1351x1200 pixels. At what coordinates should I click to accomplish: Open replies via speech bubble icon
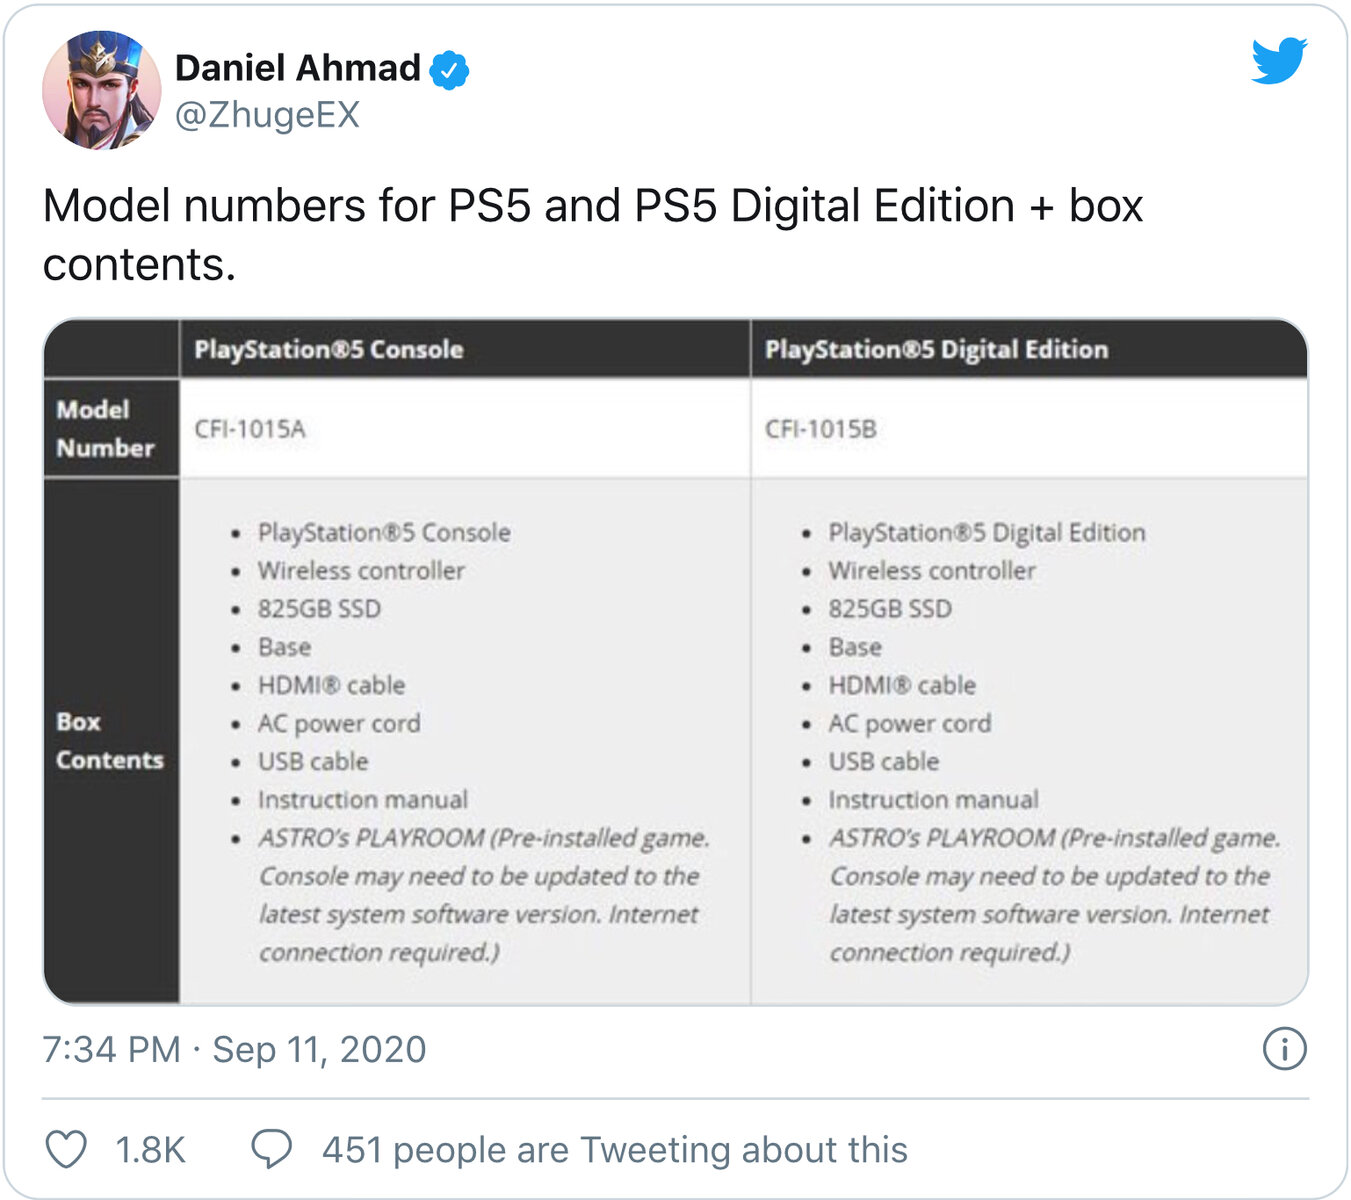[x=271, y=1149]
